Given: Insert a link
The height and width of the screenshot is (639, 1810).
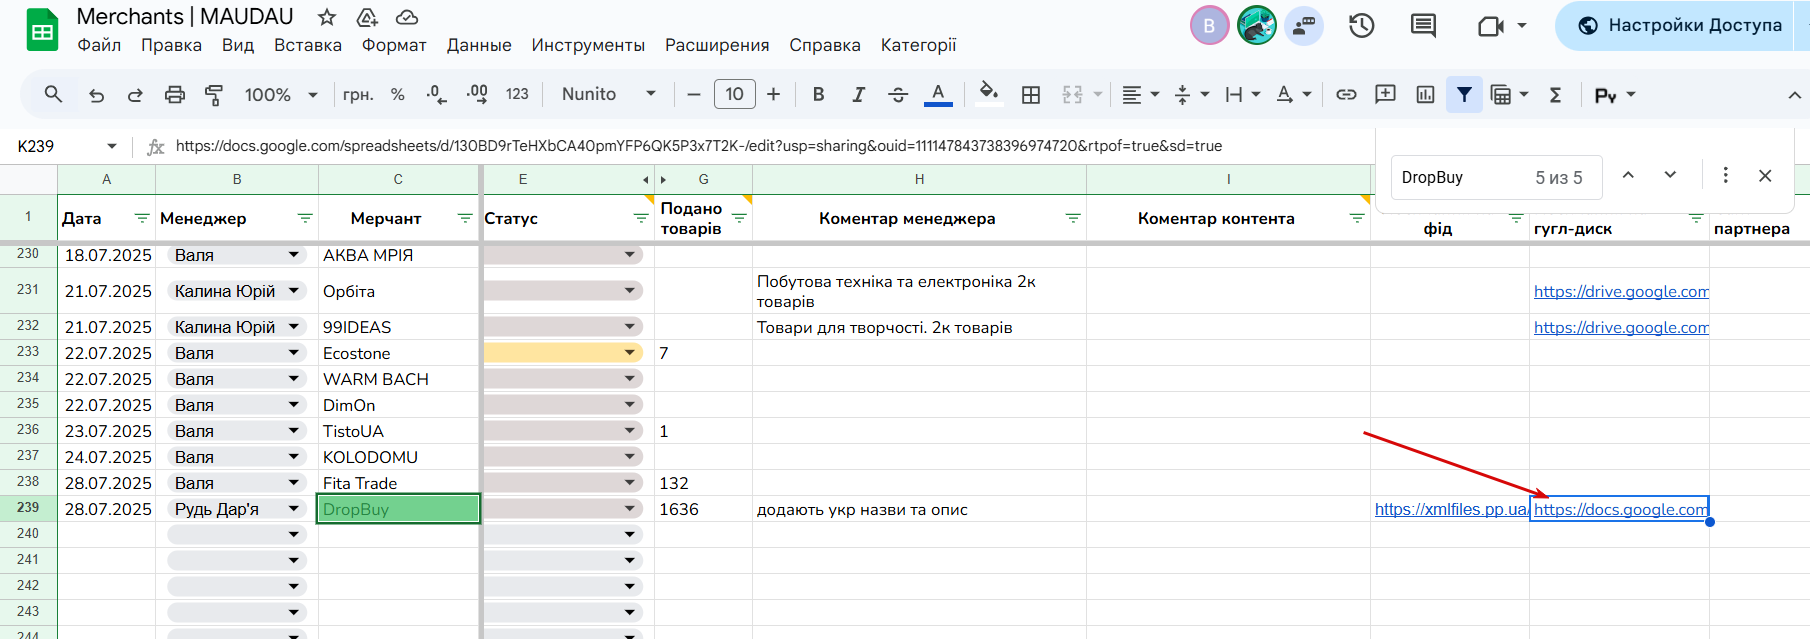Looking at the screenshot, I should pos(1346,94).
